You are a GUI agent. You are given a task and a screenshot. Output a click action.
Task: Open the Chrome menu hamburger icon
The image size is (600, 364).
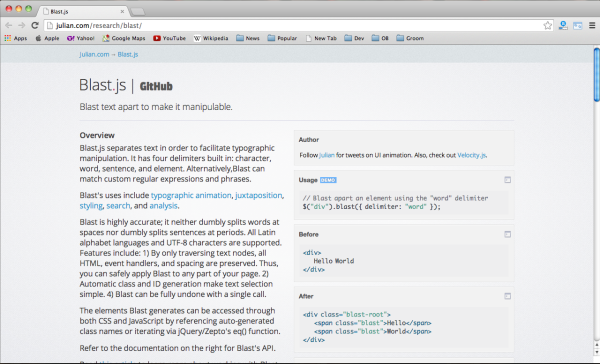tap(592, 26)
